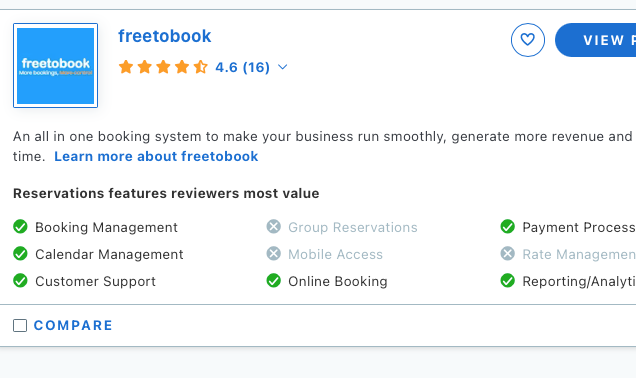Click the Customer Support check icon
Image resolution: width=636 pixels, height=378 pixels.
click(20, 281)
